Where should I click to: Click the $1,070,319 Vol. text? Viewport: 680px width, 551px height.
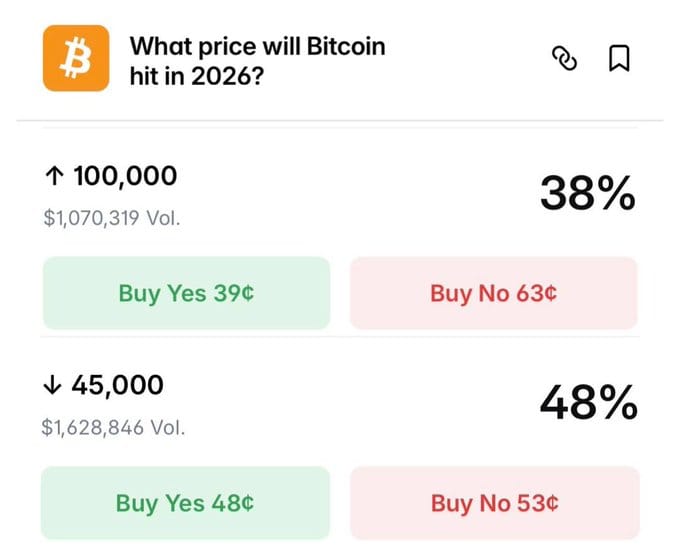coord(112,217)
